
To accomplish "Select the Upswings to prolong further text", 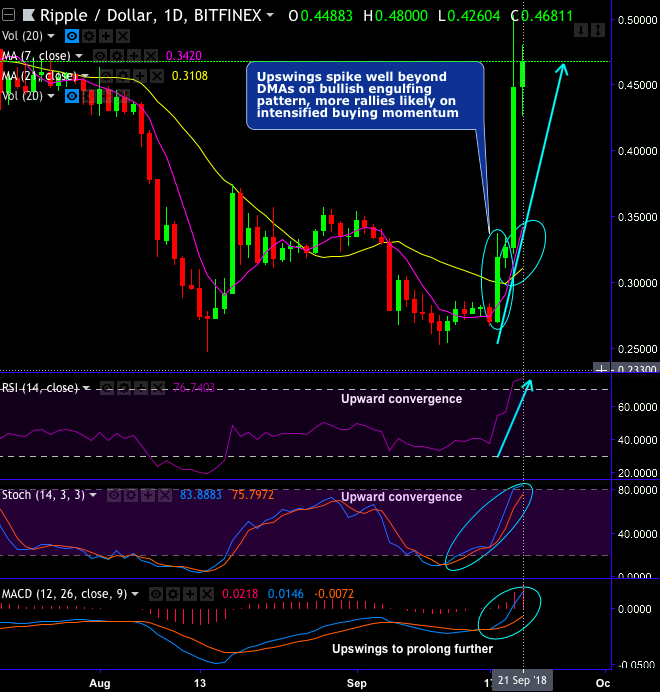I will [412, 649].
